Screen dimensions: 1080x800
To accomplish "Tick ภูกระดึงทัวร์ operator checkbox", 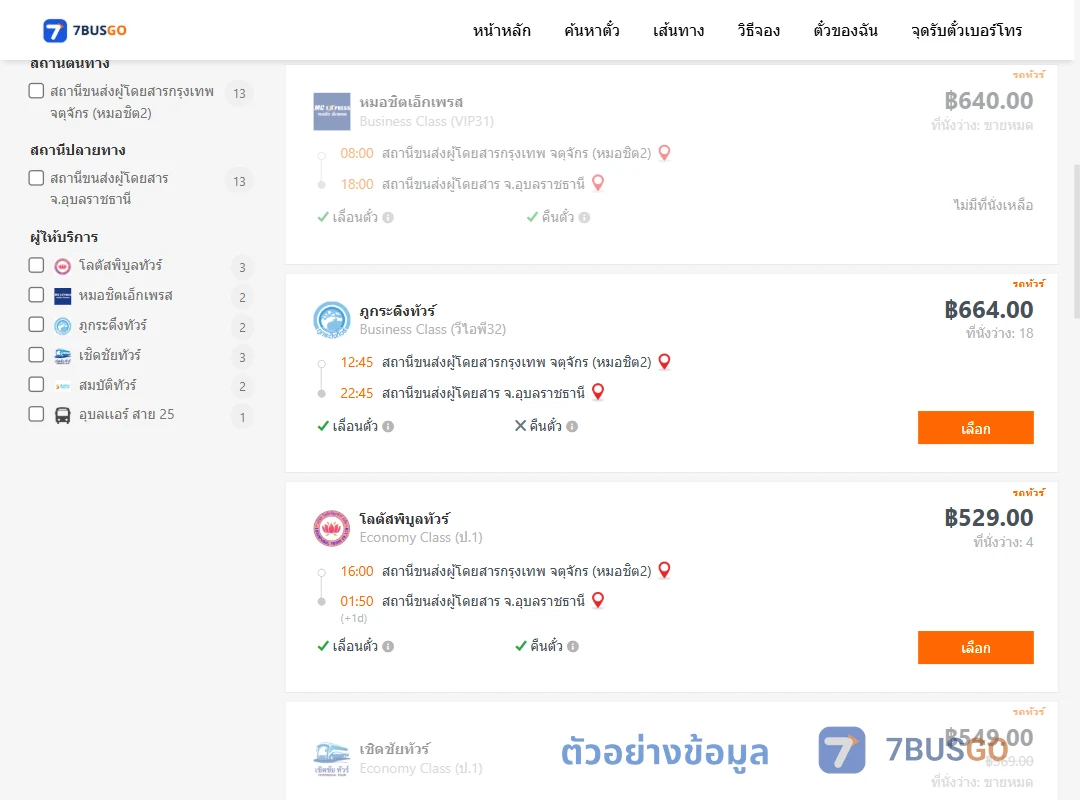I will pos(37,325).
